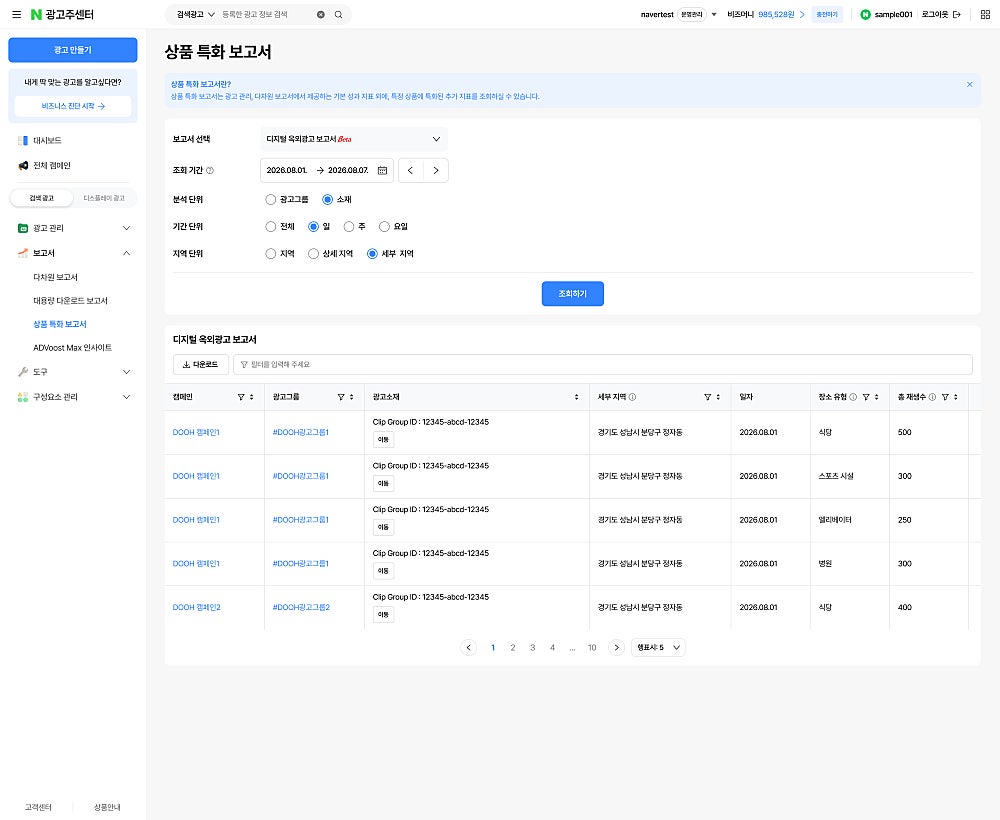
Task: Clear the search field with the X icon
Action: pos(321,14)
